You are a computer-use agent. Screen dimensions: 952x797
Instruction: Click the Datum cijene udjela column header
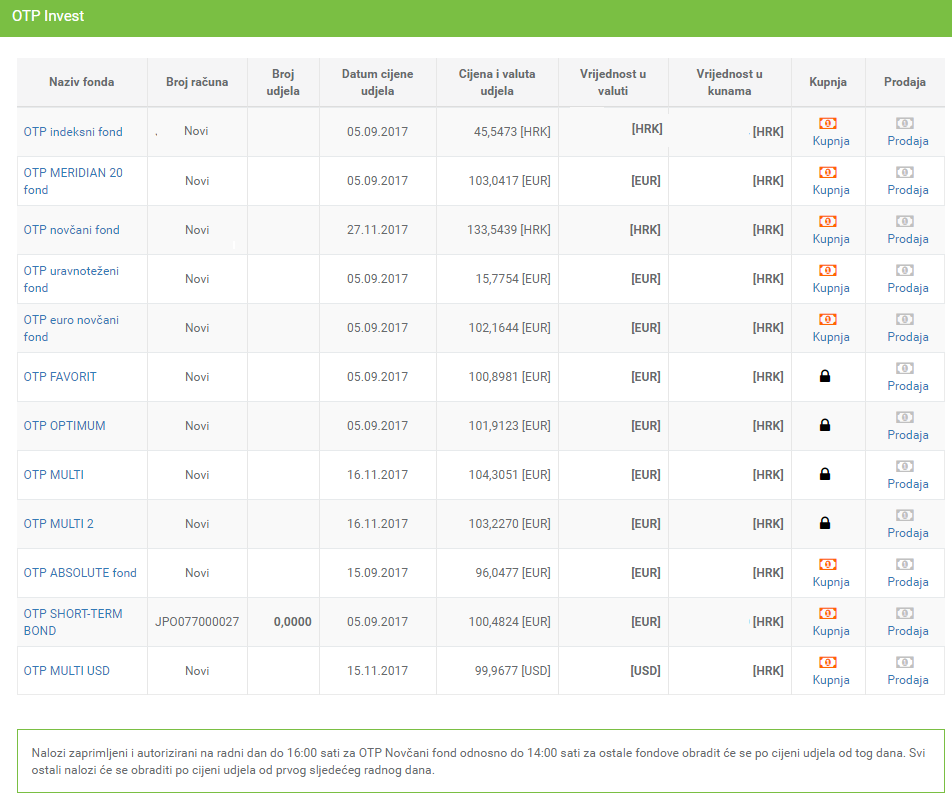[x=378, y=83]
